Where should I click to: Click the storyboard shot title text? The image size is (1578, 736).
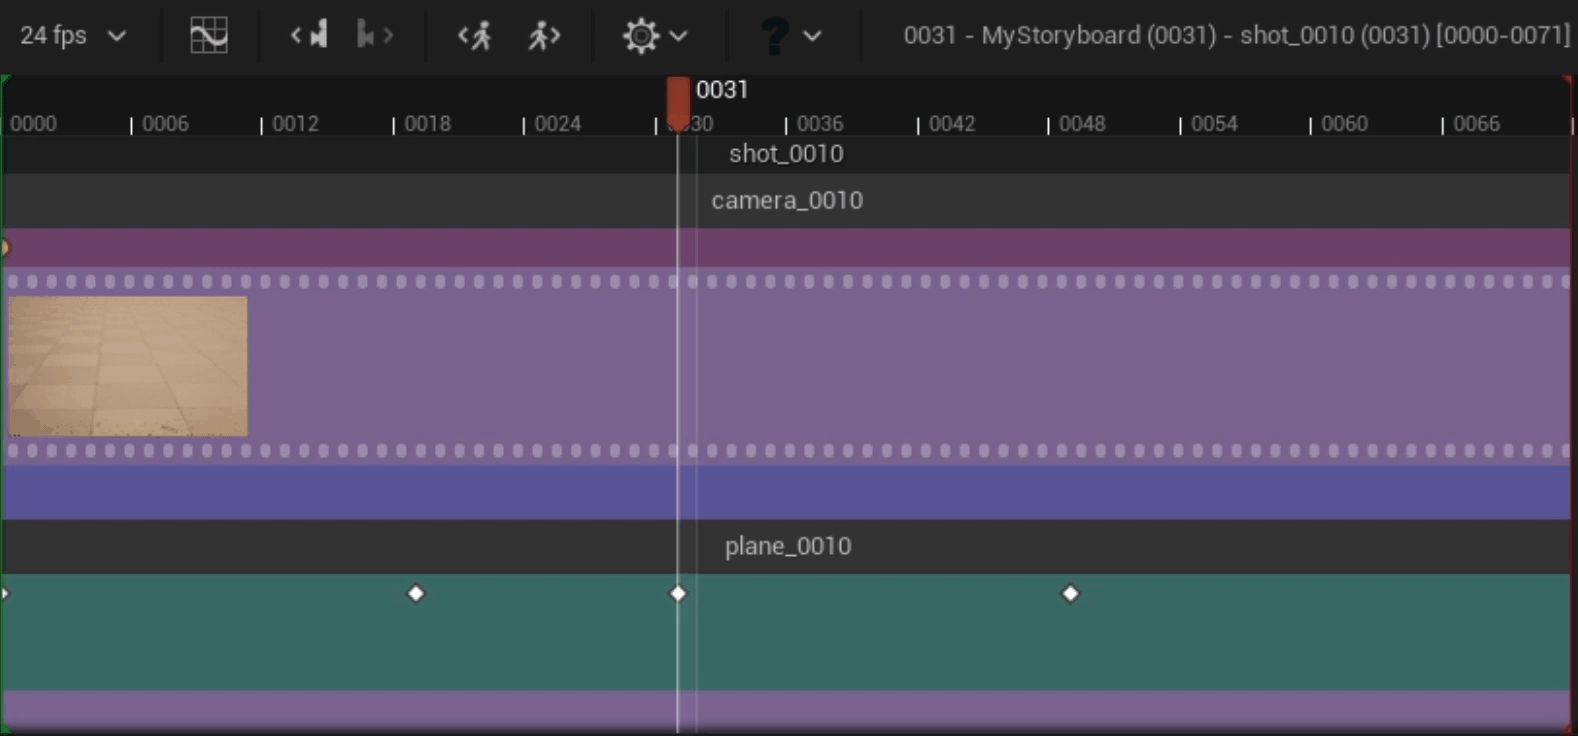click(x=1237, y=35)
